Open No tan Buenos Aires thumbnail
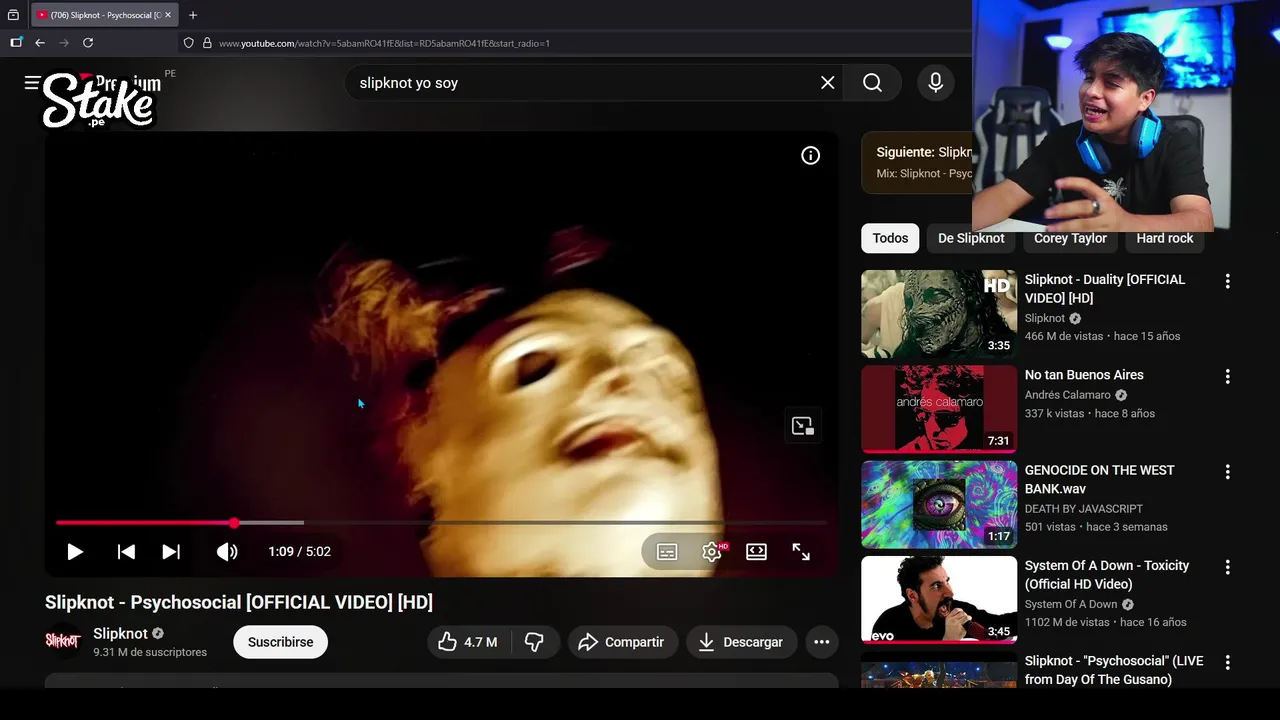 (x=939, y=409)
